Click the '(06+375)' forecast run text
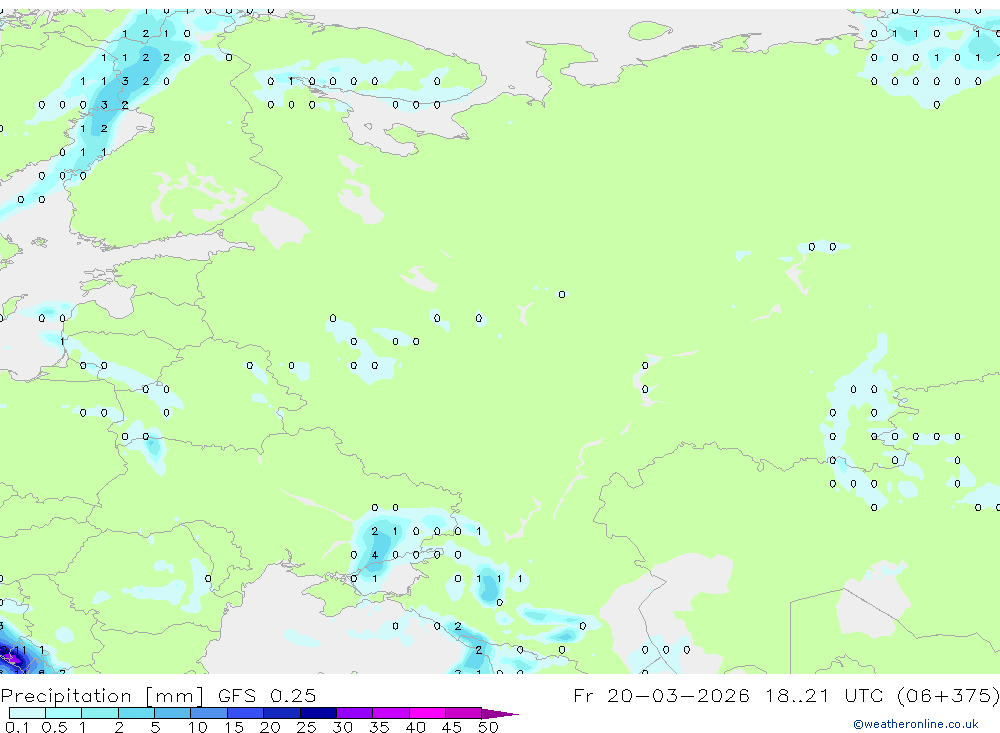 (x=948, y=696)
